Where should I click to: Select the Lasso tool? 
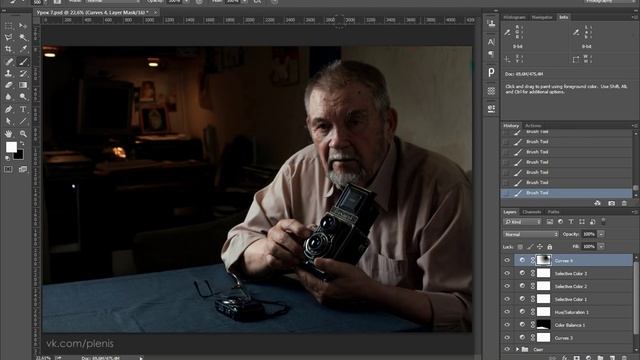[9, 38]
